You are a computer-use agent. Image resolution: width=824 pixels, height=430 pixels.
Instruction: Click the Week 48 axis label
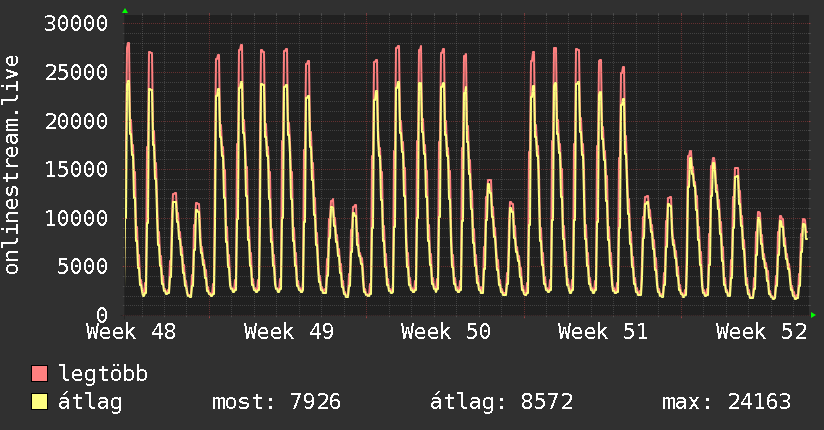[x=131, y=332]
